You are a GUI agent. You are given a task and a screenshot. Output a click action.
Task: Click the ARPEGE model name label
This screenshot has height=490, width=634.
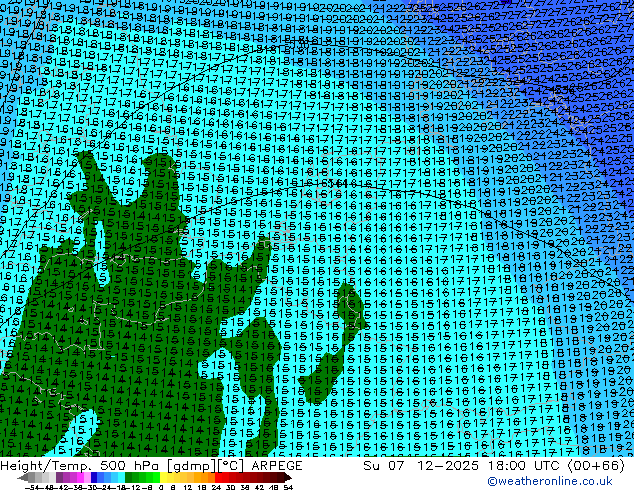point(277,466)
